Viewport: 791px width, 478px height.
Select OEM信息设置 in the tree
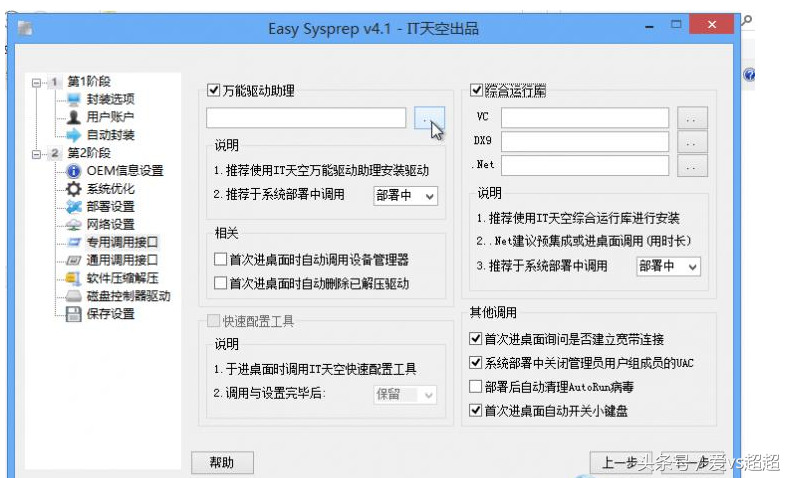(x=125, y=171)
